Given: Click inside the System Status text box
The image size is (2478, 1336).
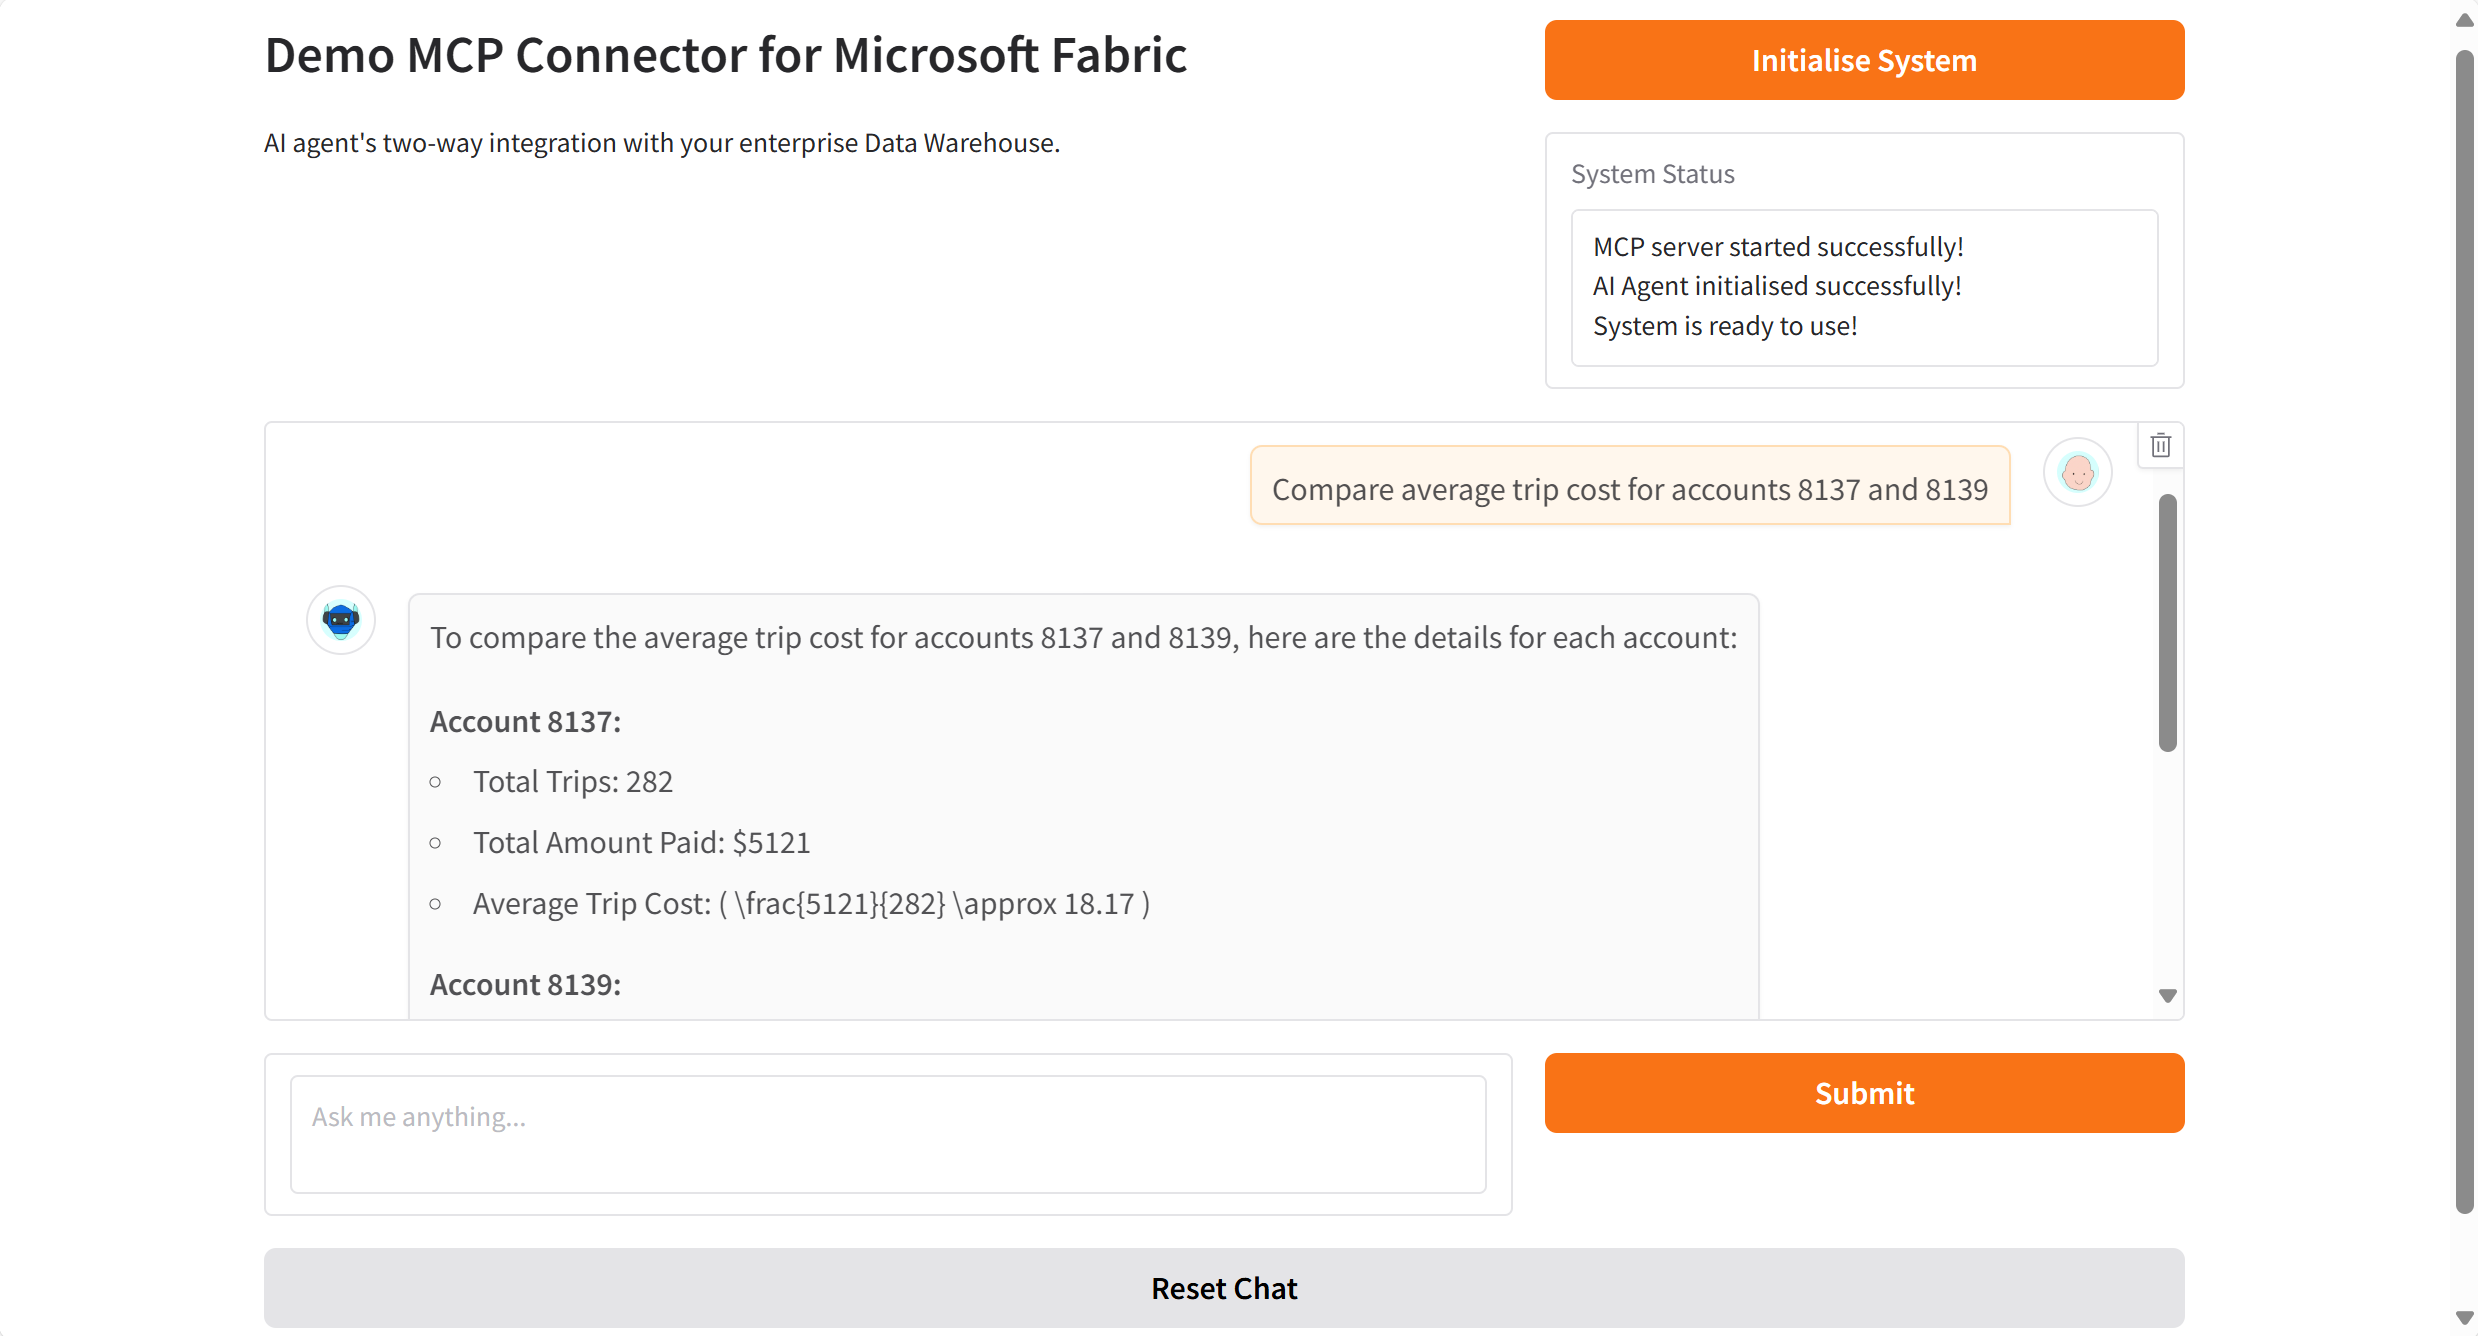Looking at the screenshot, I should 1863,287.
